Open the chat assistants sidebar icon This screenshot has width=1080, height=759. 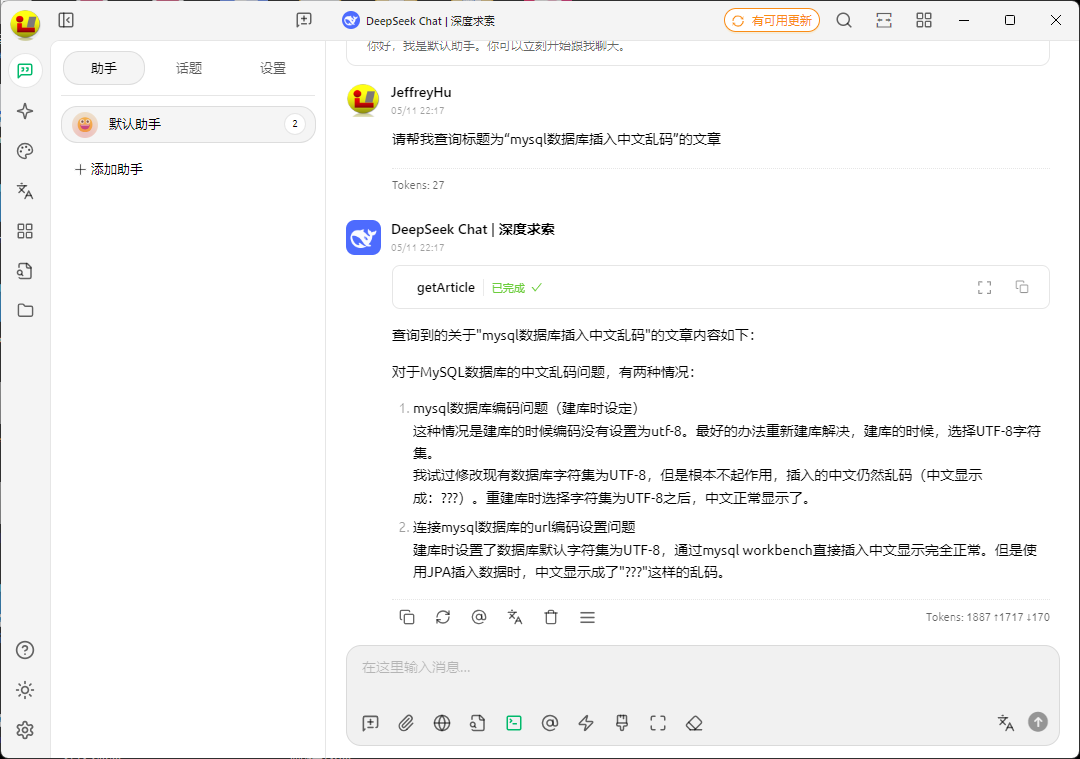click(x=25, y=71)
